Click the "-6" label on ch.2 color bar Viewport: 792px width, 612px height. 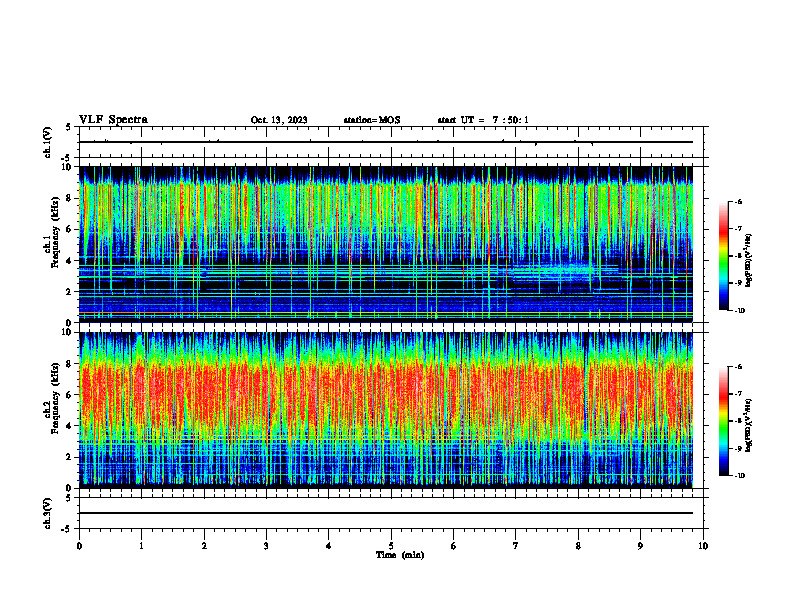click(x=738, y=367)
